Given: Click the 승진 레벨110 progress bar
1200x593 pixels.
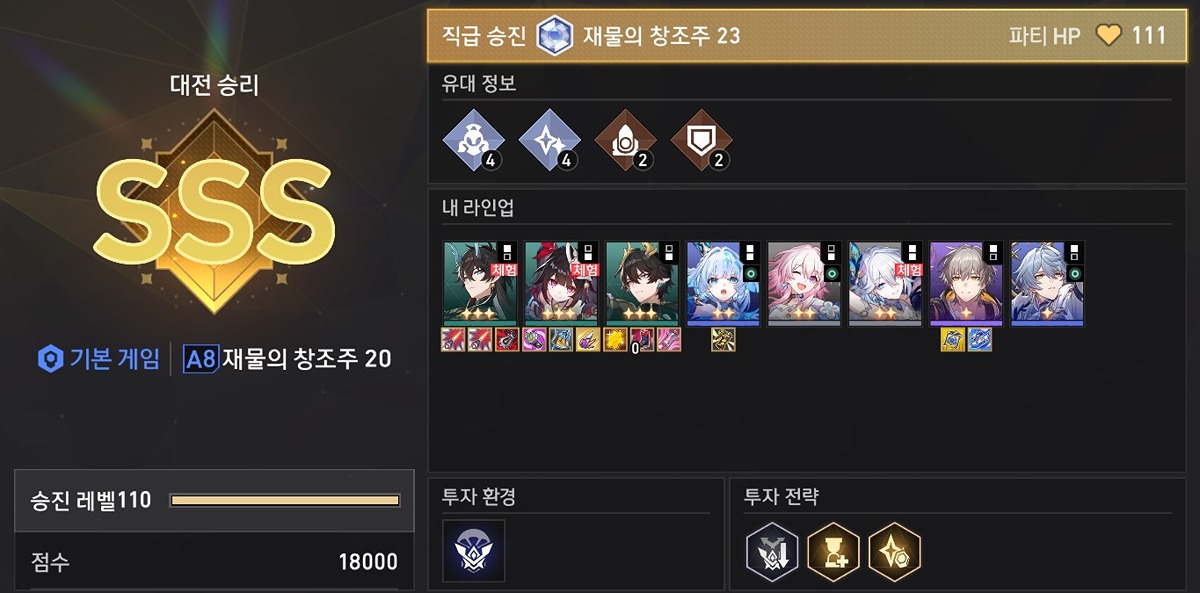Looking at the screenshot, I should 285,500.
